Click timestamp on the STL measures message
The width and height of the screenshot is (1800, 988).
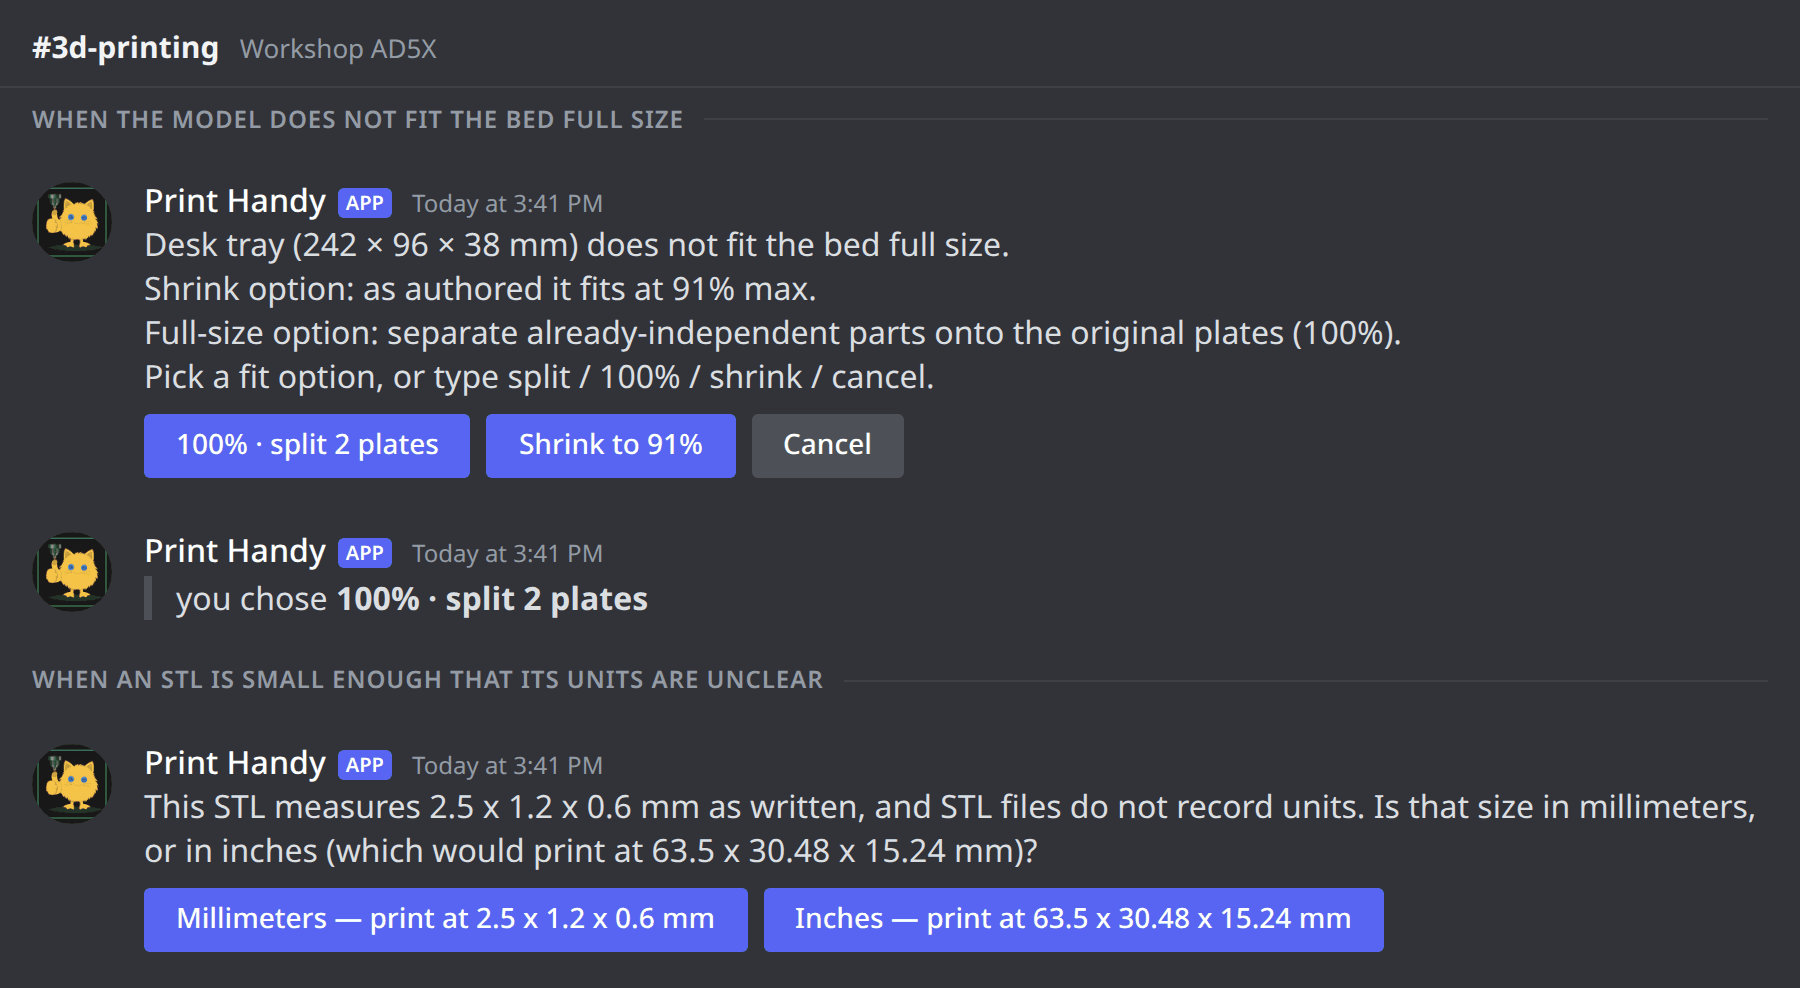pos(507,766)
